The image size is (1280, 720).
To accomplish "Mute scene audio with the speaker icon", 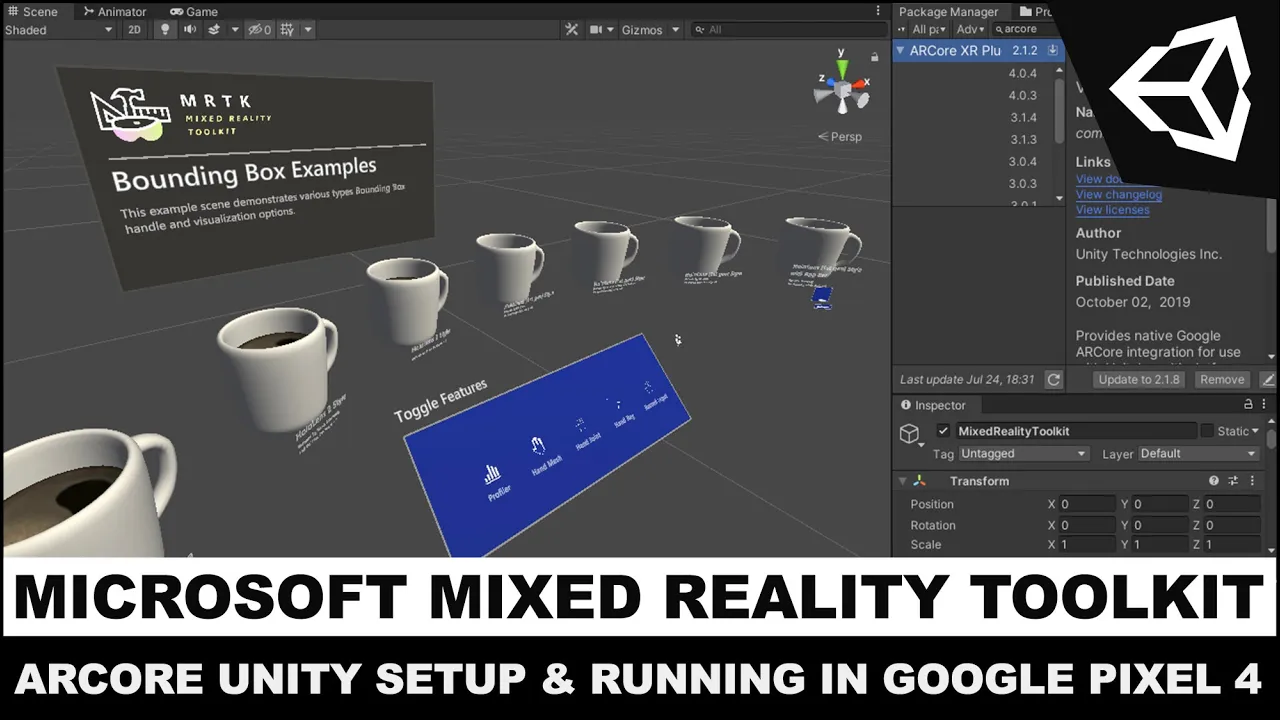I will [190, 30].
